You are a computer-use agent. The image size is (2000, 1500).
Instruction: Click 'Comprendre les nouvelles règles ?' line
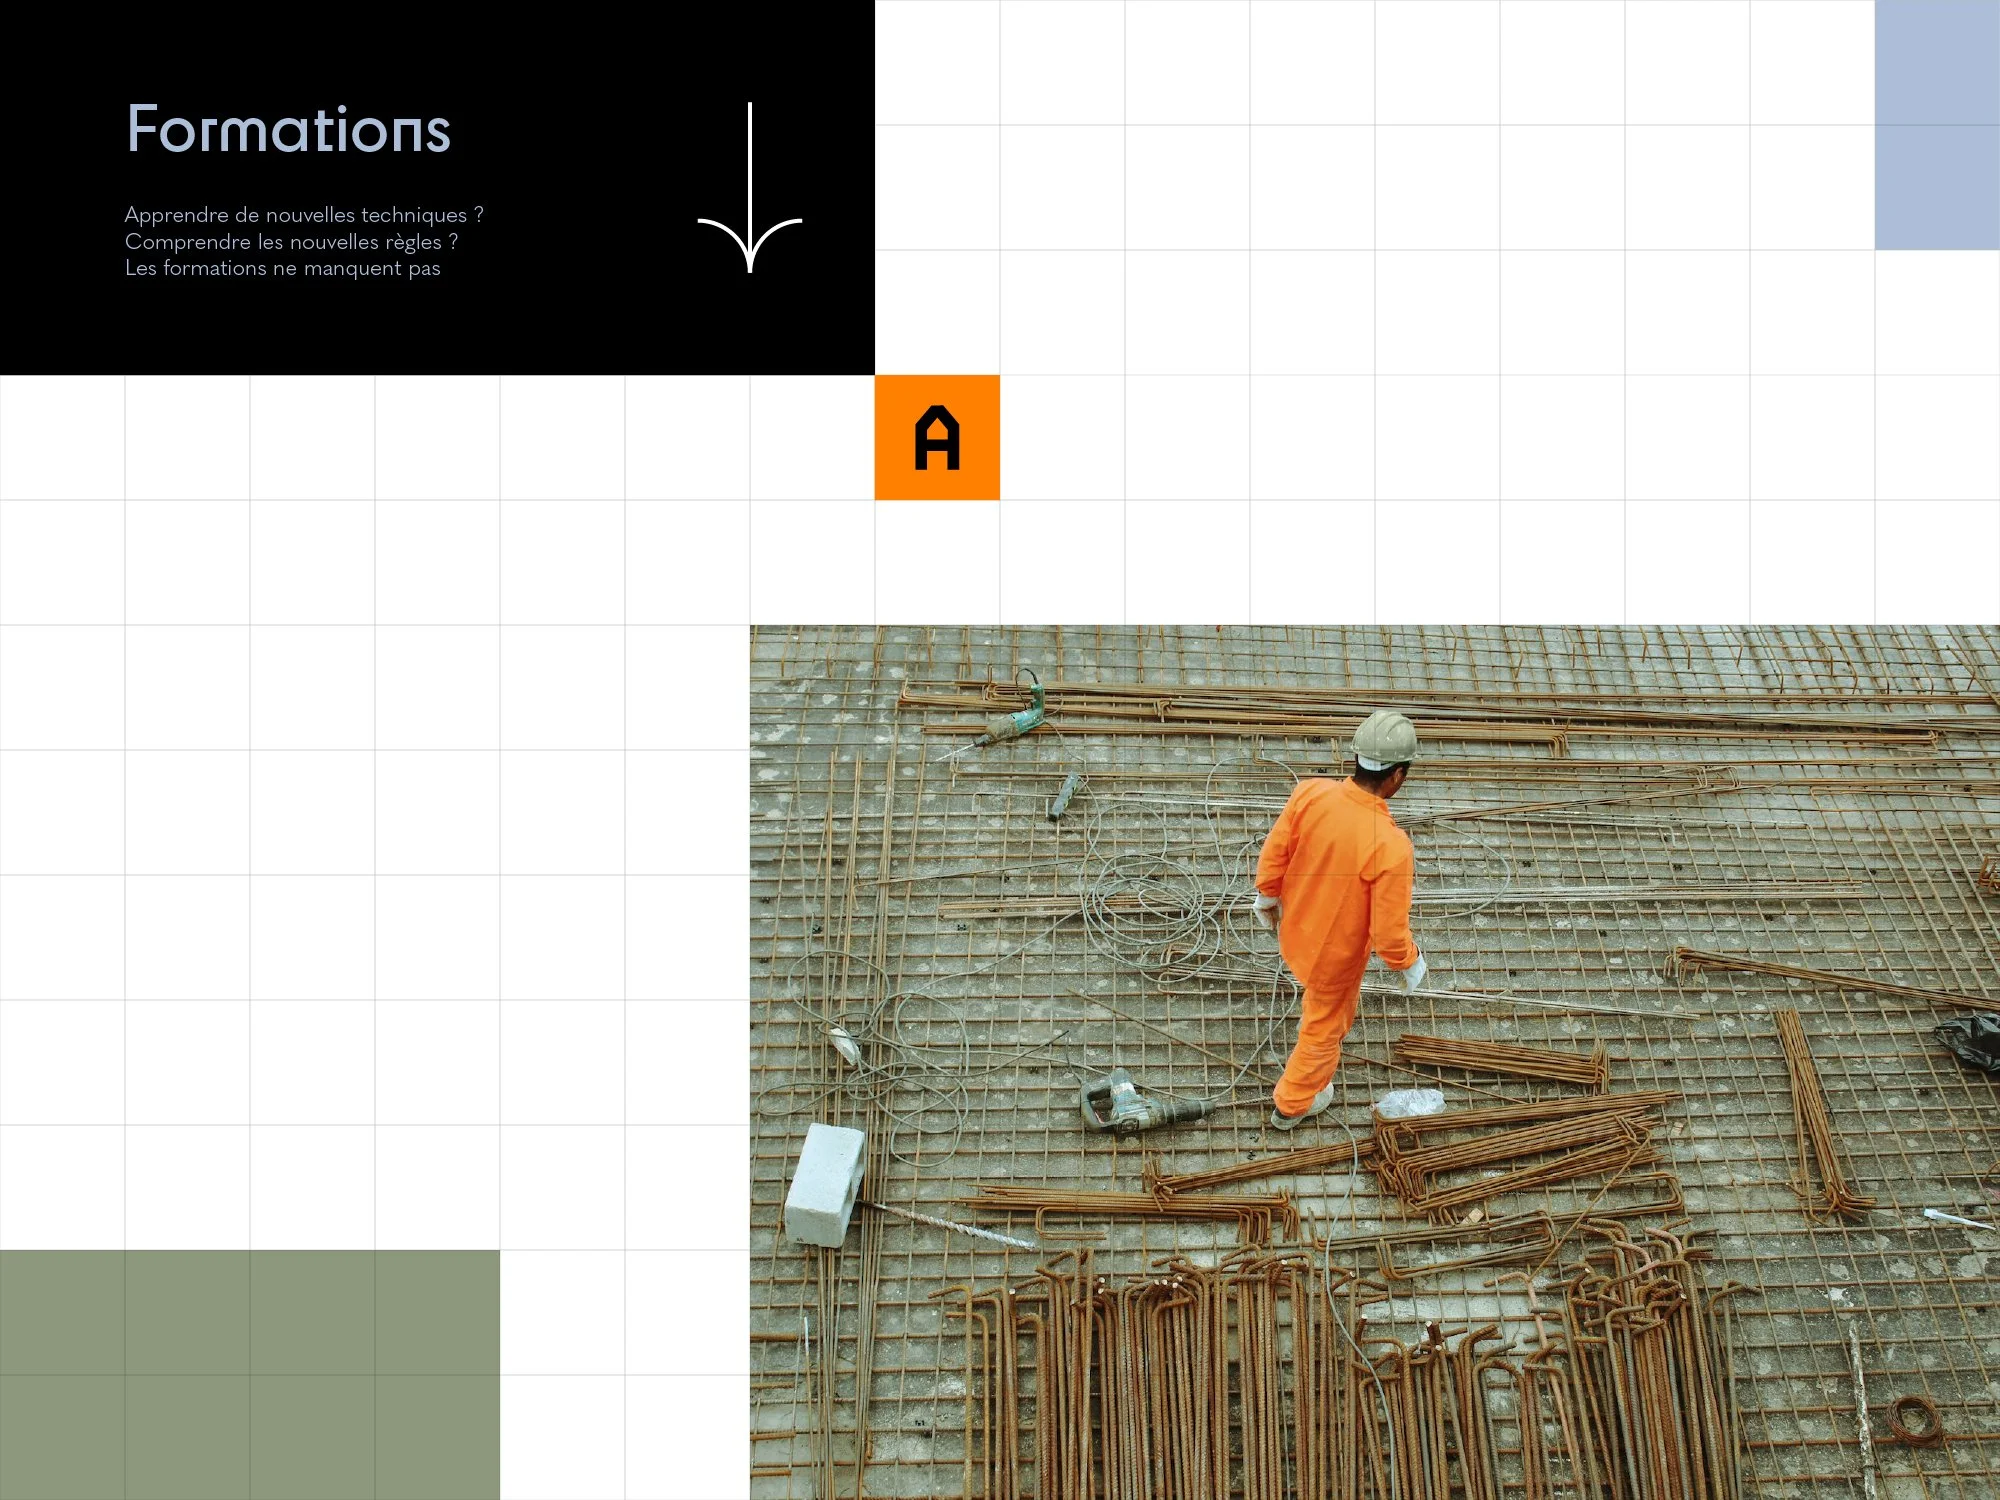pos(291,242)
